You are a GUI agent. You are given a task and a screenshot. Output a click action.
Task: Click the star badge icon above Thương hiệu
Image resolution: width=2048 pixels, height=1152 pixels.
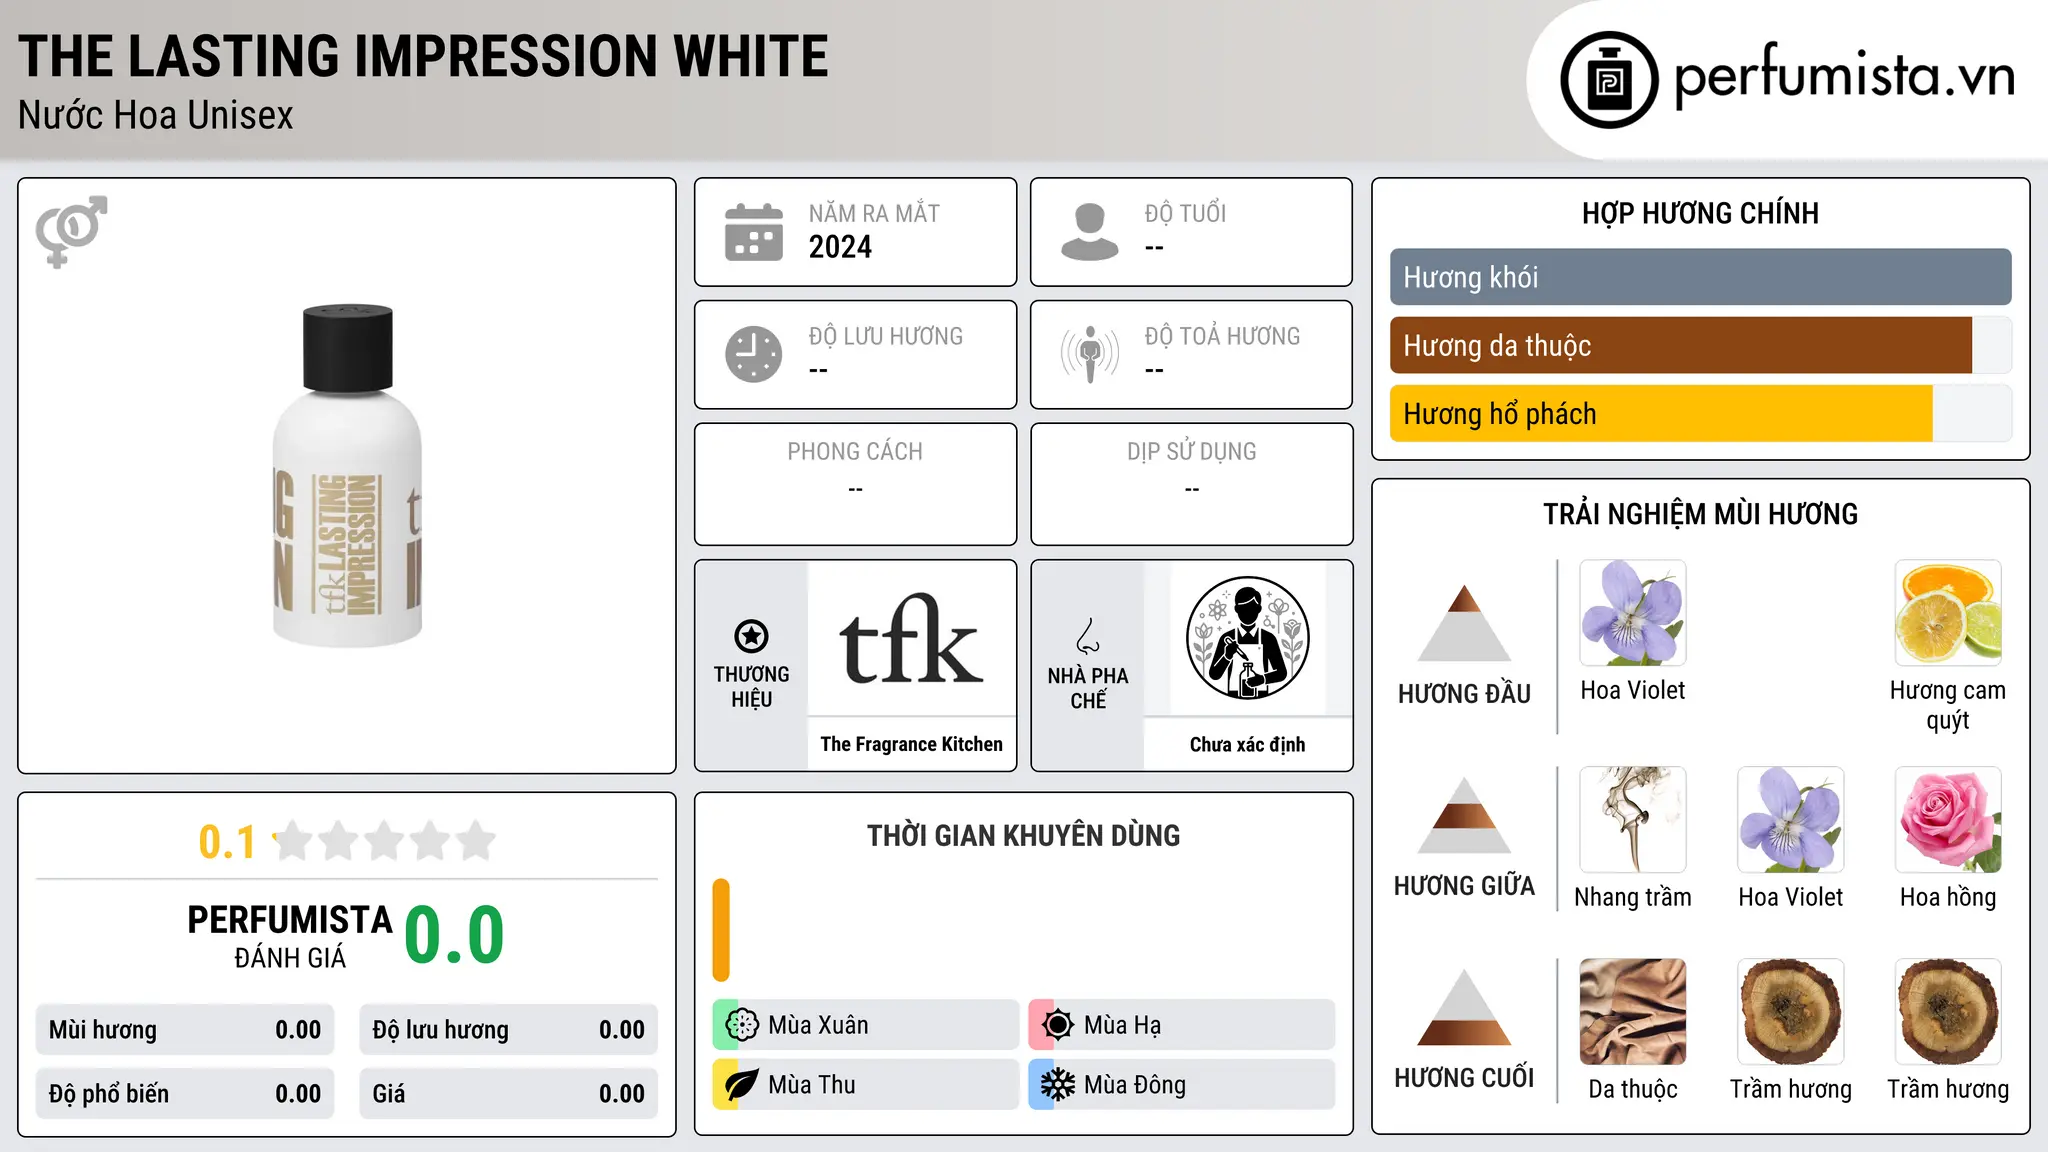[751, 636]
